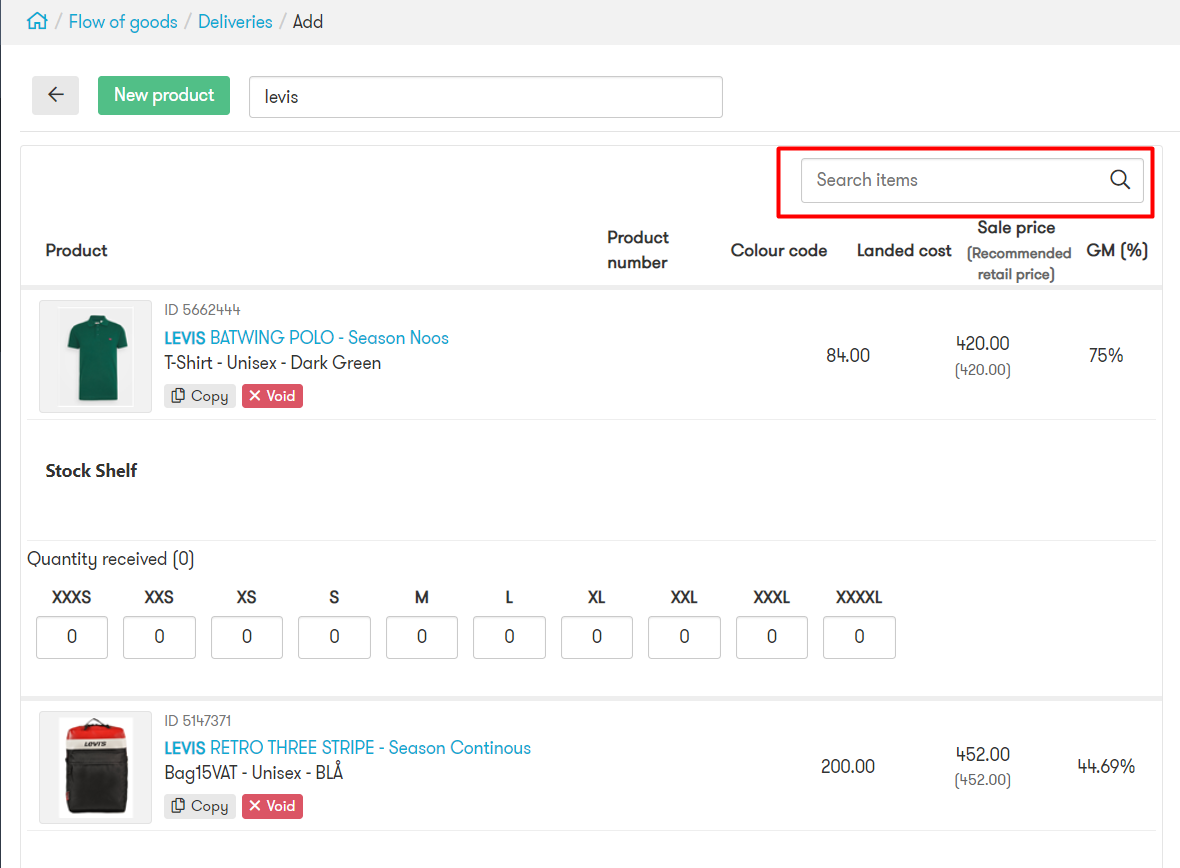Focus the search field containing levis
The image size is (1180, 868).
point(485,96)
